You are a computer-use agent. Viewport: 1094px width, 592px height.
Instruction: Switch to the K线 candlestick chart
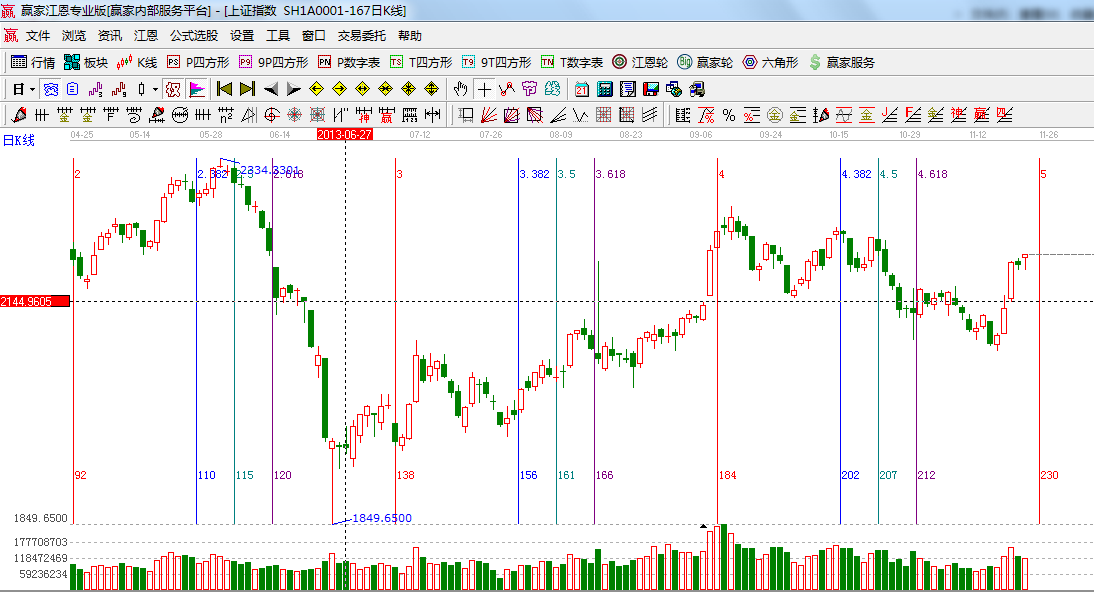point(137,62)
